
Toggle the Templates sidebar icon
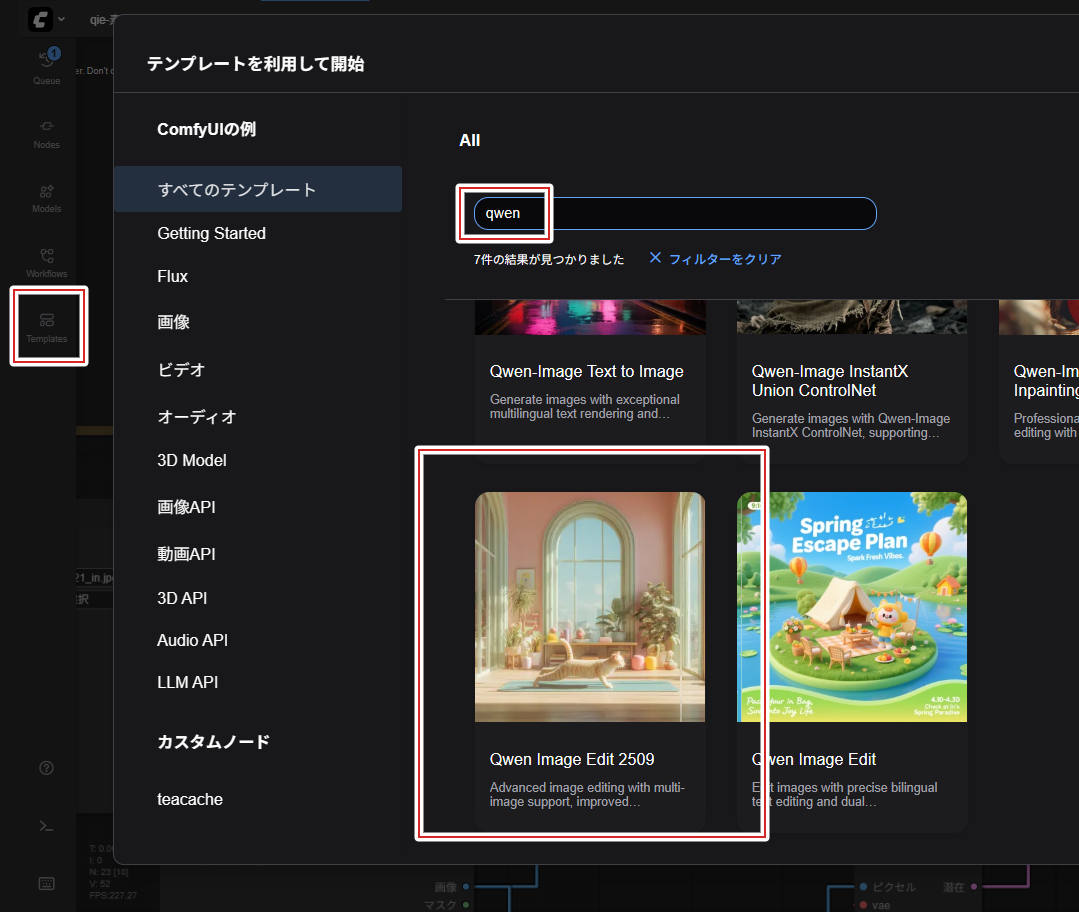point(47,326)
